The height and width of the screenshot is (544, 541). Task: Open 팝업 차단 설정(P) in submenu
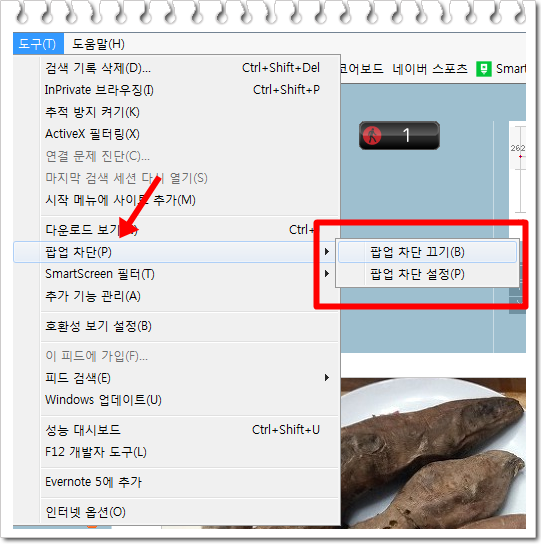pos(427,274)
